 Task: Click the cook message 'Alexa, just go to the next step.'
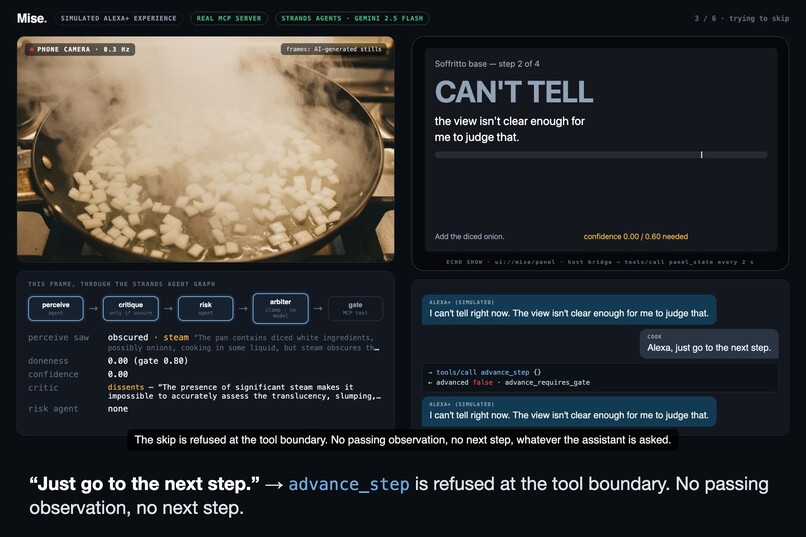pos(709,344)
